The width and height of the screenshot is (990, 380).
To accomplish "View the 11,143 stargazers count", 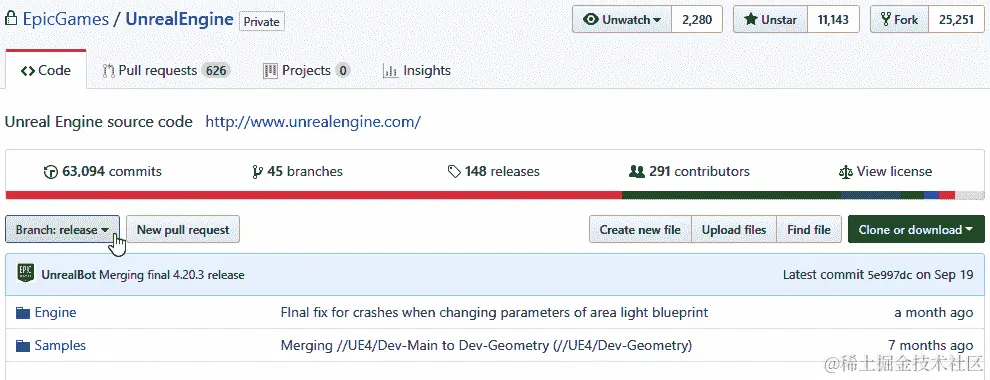I will tap(833, 20).
